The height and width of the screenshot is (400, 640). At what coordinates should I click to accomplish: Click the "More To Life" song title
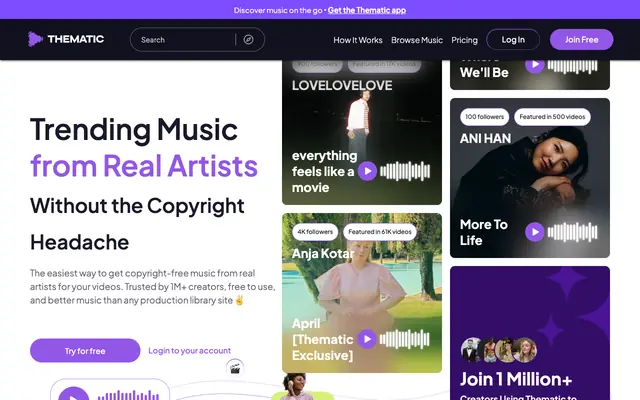(x=484, y=232)
